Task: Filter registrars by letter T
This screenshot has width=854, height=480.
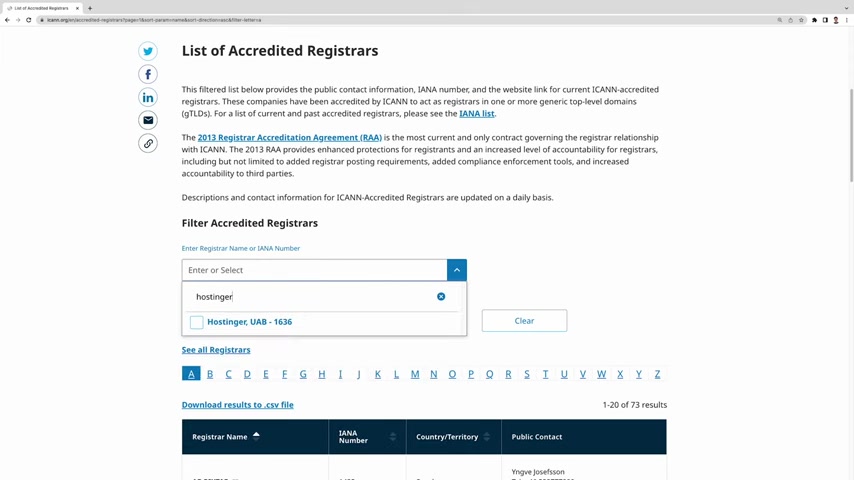Action: coord(545,374)
